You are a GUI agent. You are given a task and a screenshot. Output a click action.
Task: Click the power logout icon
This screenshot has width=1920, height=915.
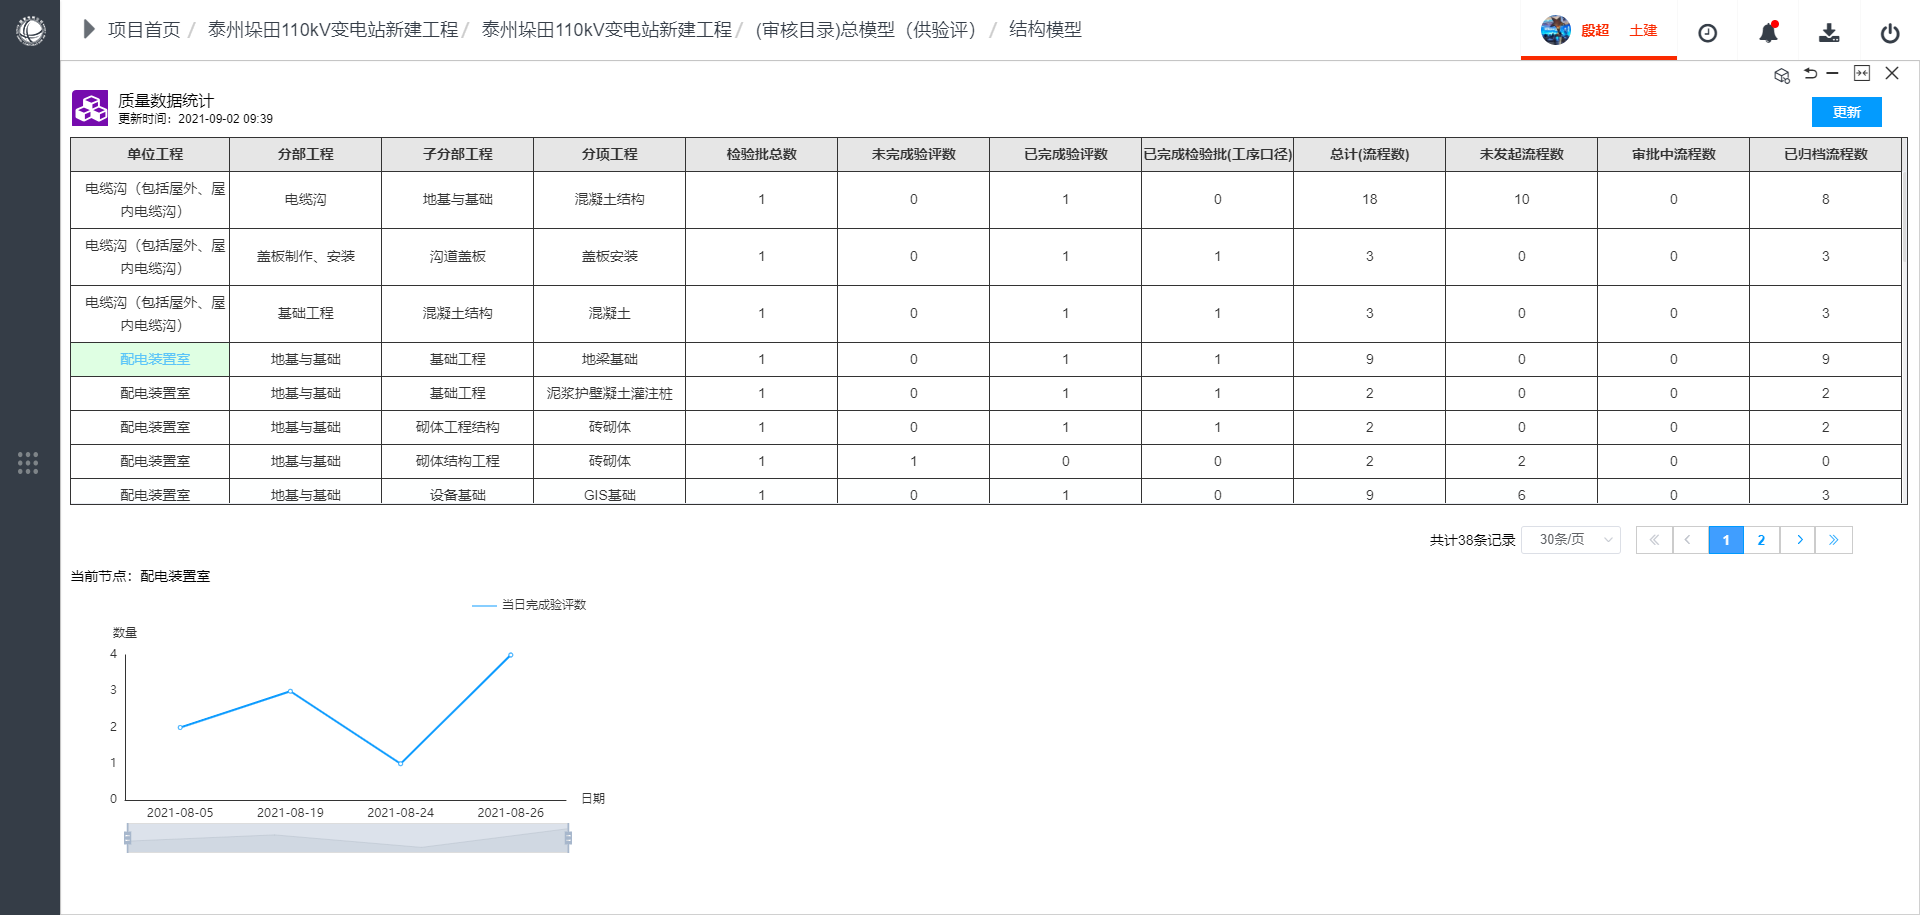1889,33
